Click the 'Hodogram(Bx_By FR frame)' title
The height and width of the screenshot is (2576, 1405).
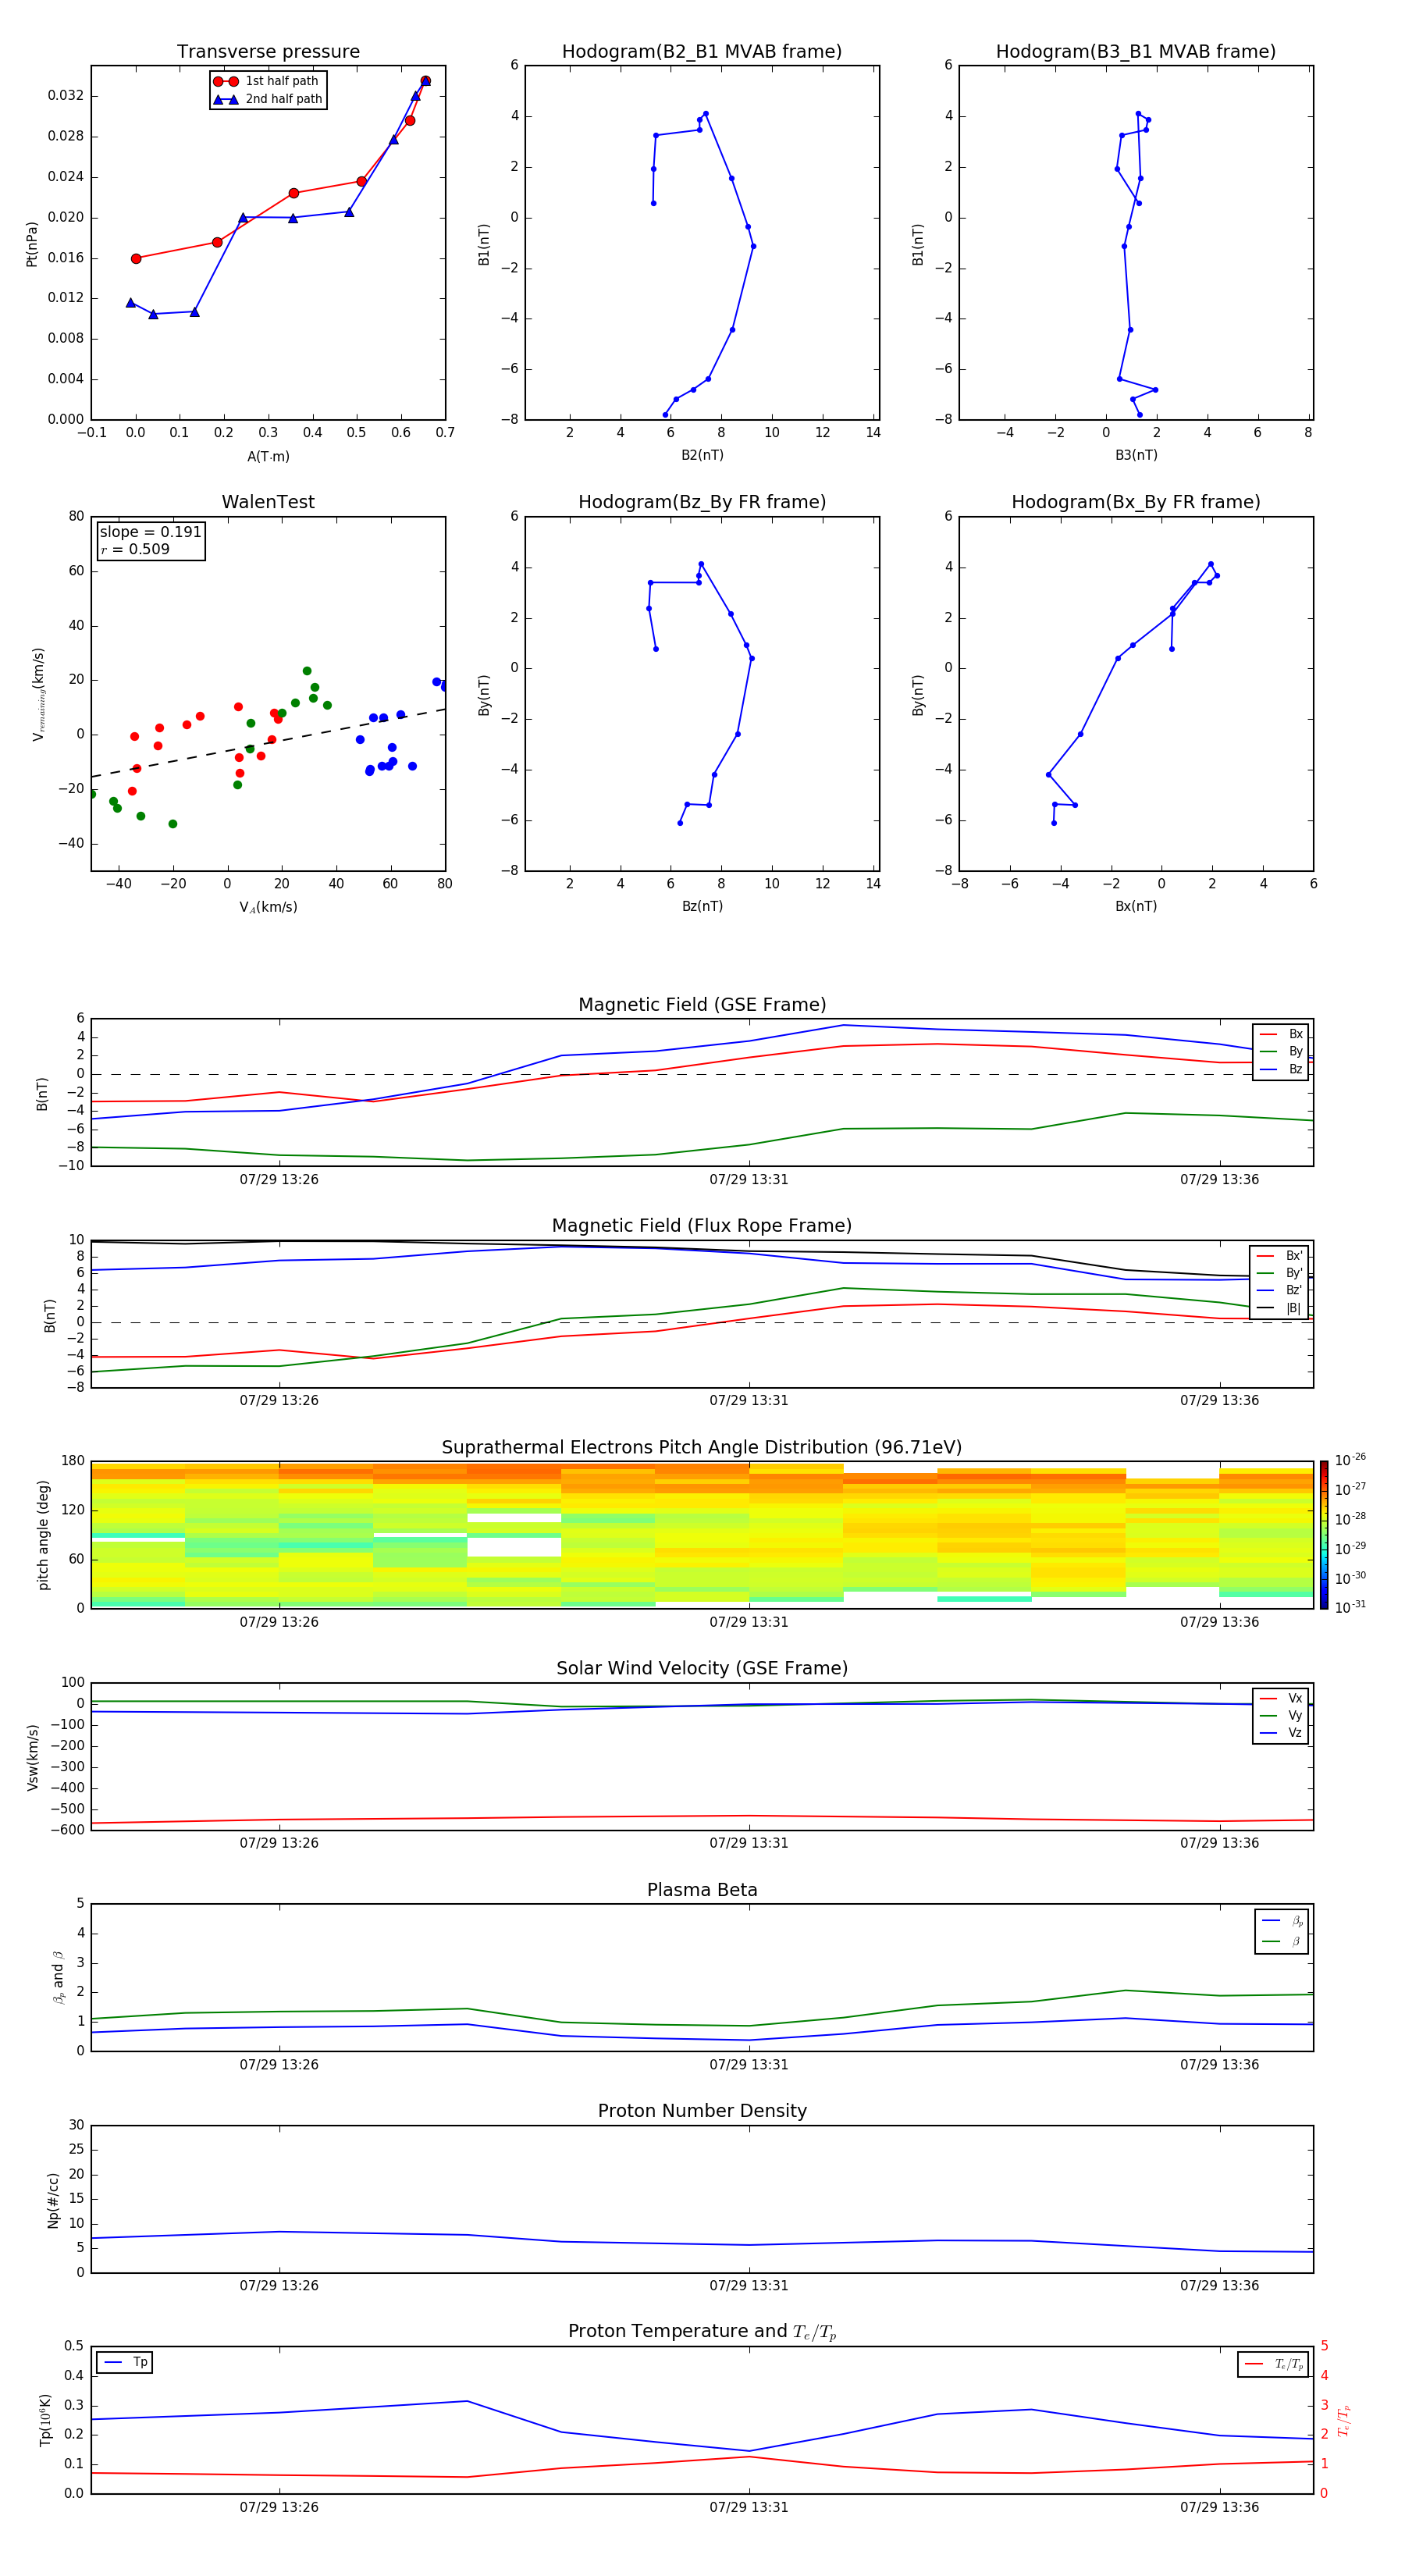1136,502
